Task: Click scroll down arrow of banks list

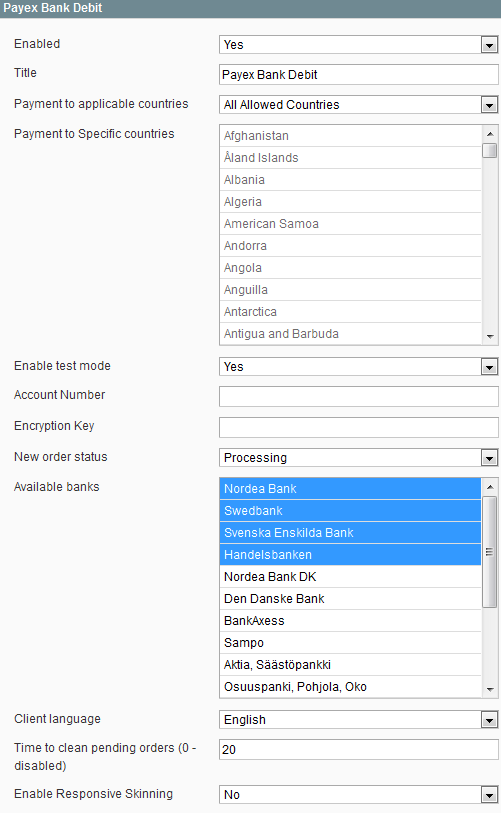Action: [x=490, y=690]
